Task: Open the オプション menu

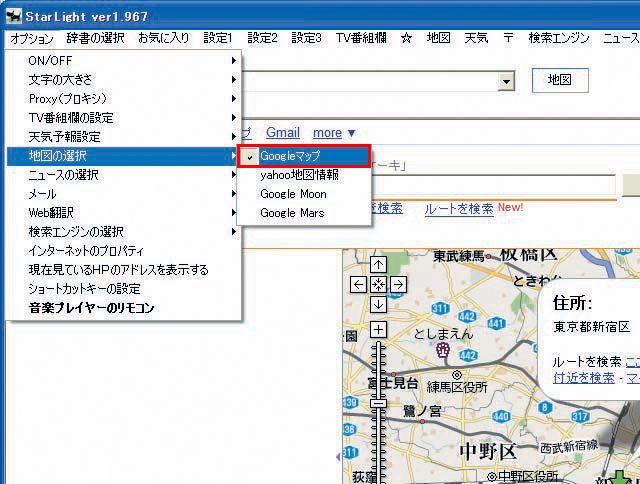Action: tap(32, 38)
